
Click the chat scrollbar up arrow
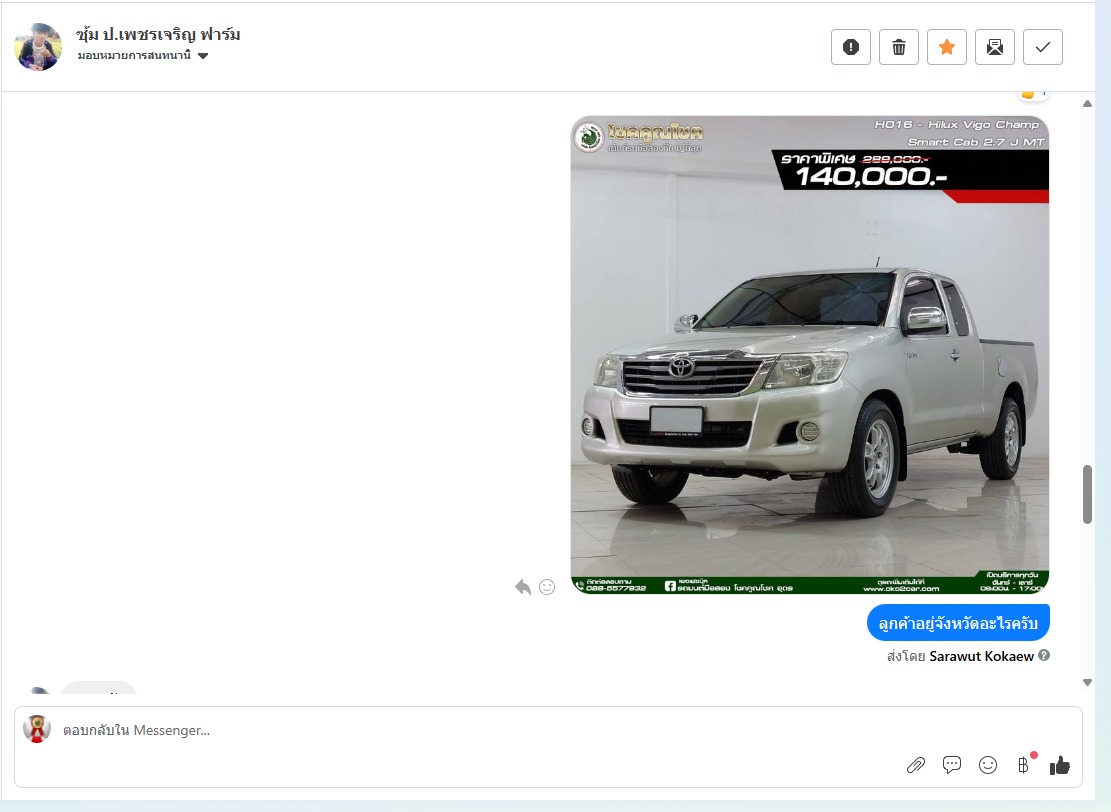[x=1087, y=103]
